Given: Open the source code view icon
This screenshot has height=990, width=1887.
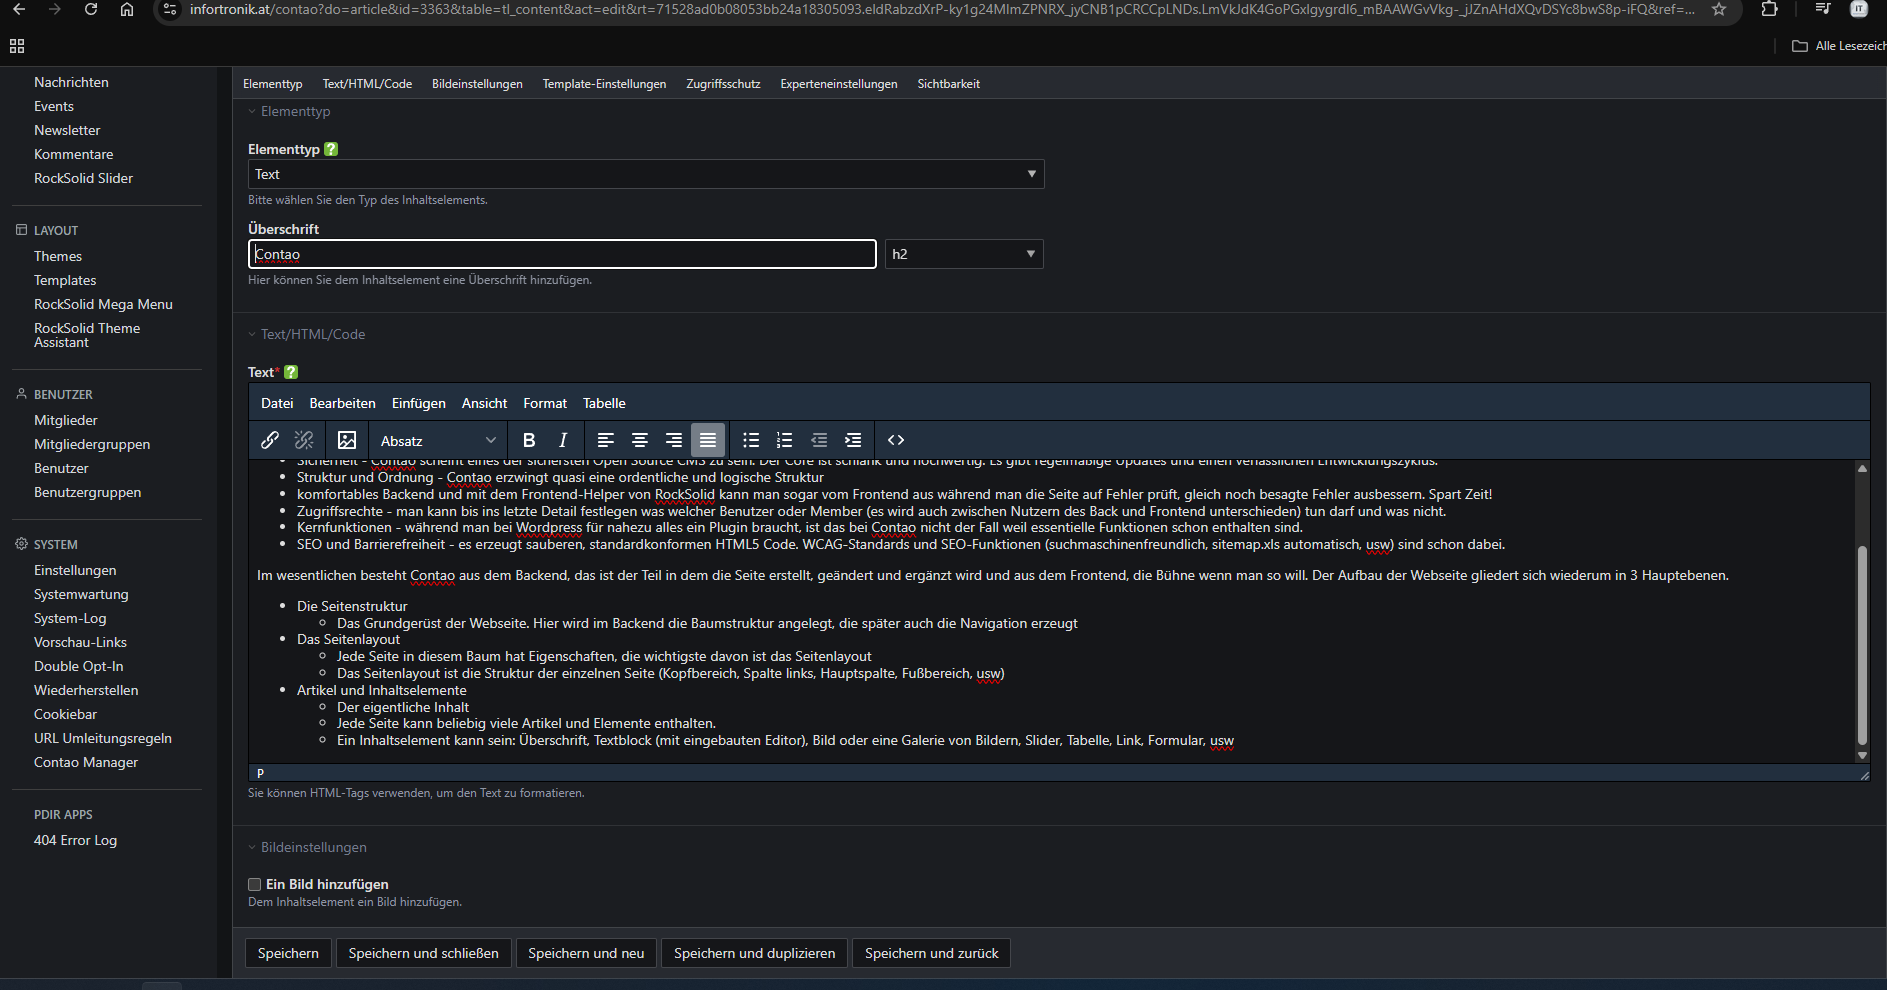Looking at the screenshot, I should 896,440.
